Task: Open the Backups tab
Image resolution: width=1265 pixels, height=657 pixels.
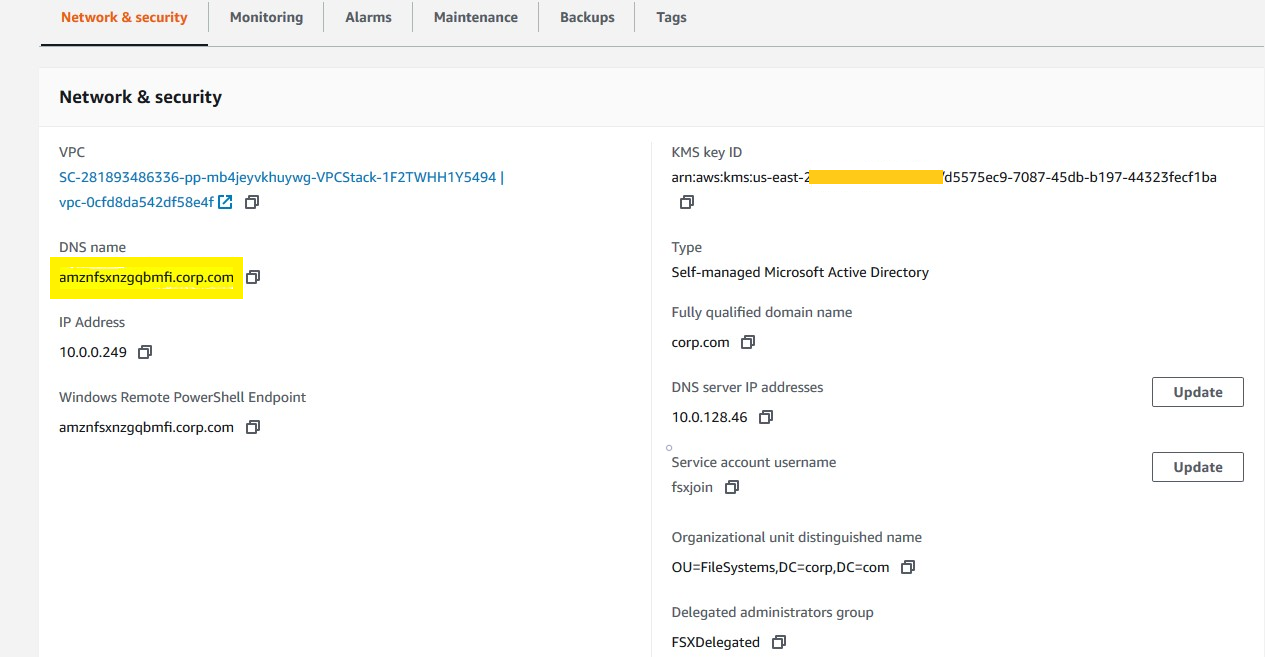Action: point(586,17)
